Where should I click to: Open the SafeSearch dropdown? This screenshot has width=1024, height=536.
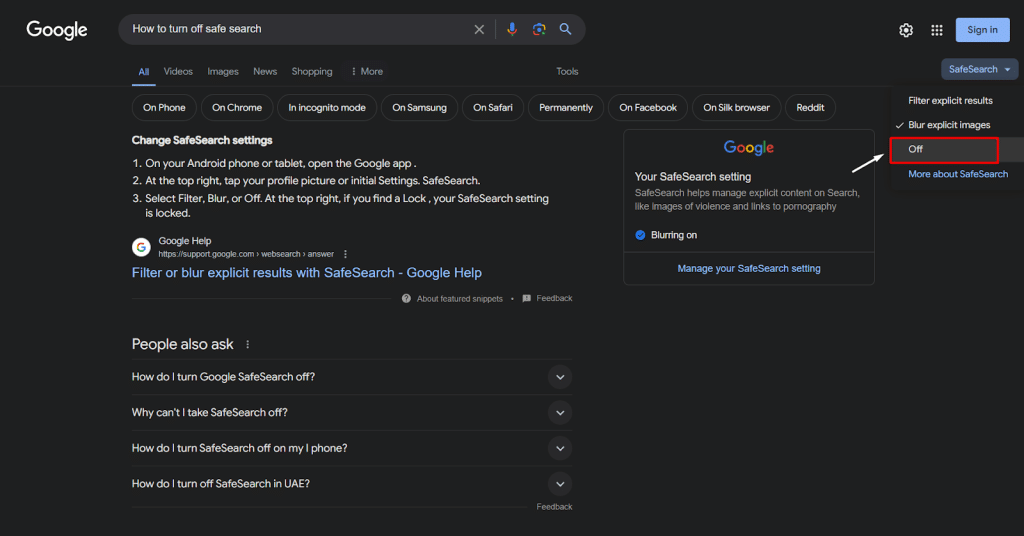[979, 69]
